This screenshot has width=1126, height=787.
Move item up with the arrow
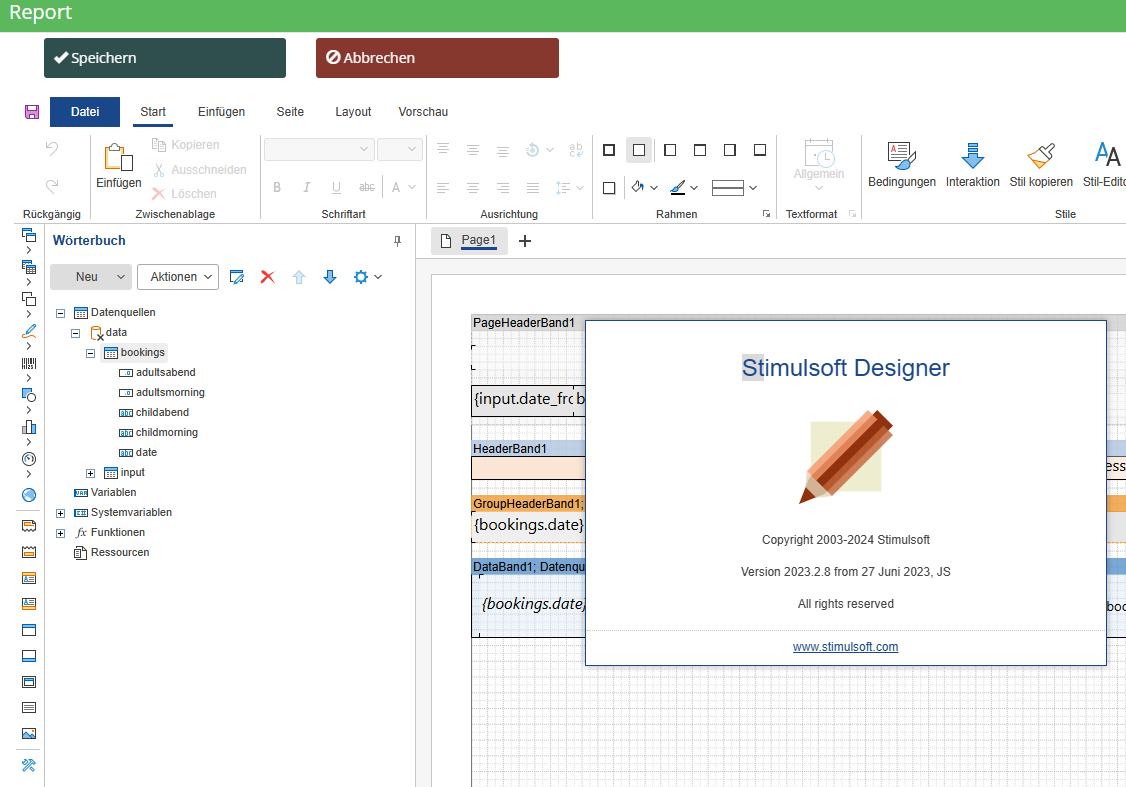(x=299, y=277)
